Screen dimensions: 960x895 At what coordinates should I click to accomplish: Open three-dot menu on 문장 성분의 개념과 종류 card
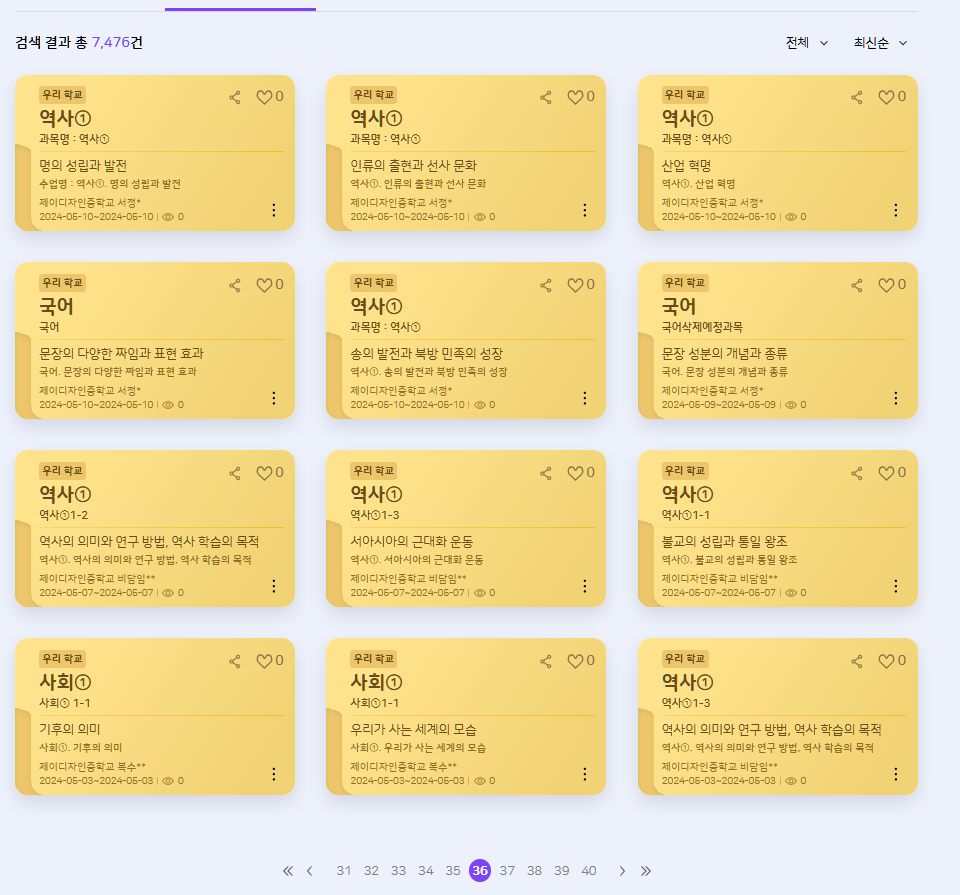(x=895, y=398)
